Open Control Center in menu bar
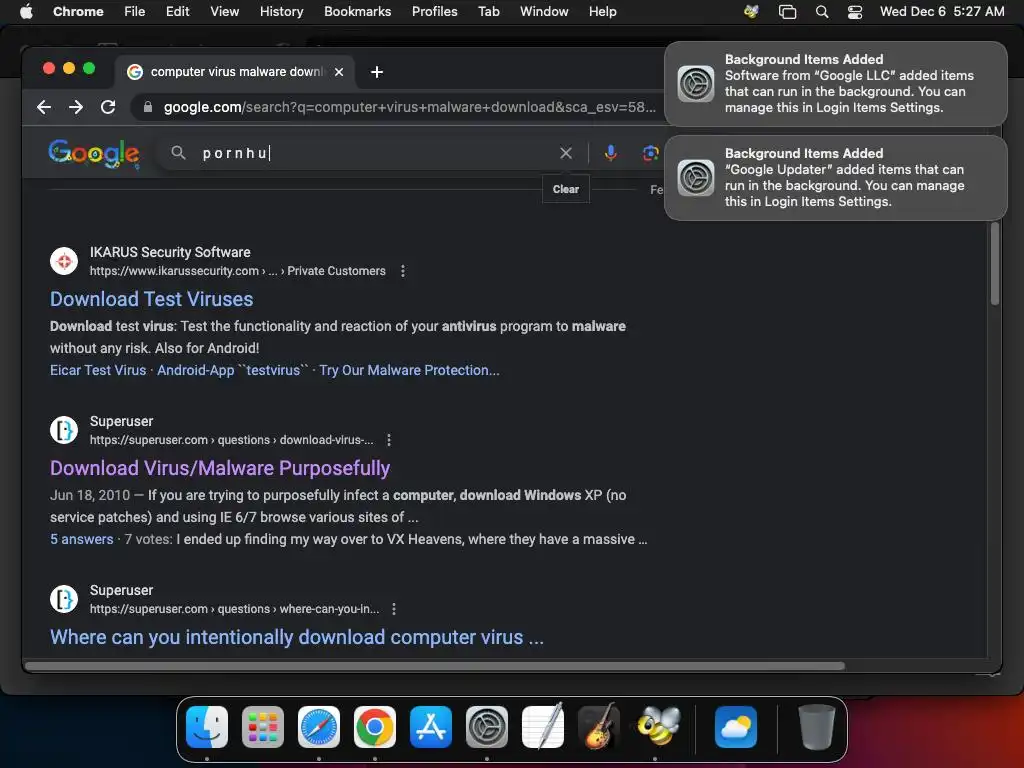The width and height of the screenshot is (1024, 768). (x=855, y=11)
